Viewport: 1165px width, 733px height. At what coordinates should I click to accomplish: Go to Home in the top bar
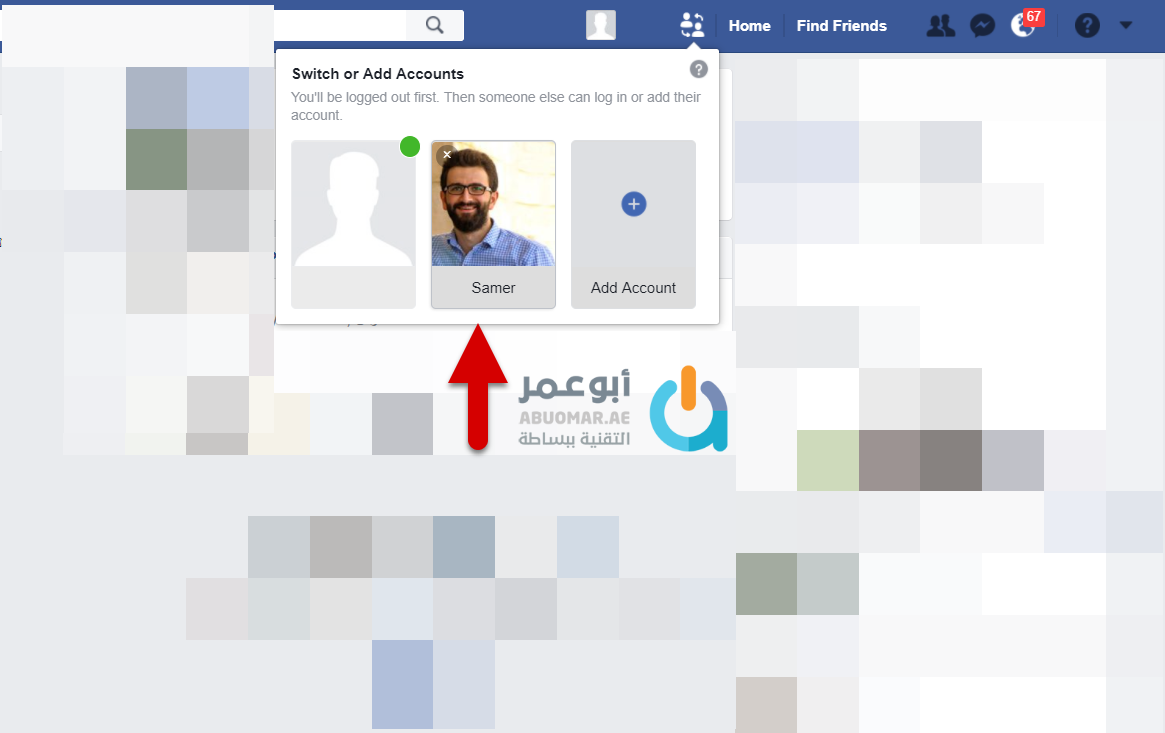[749, 26]
